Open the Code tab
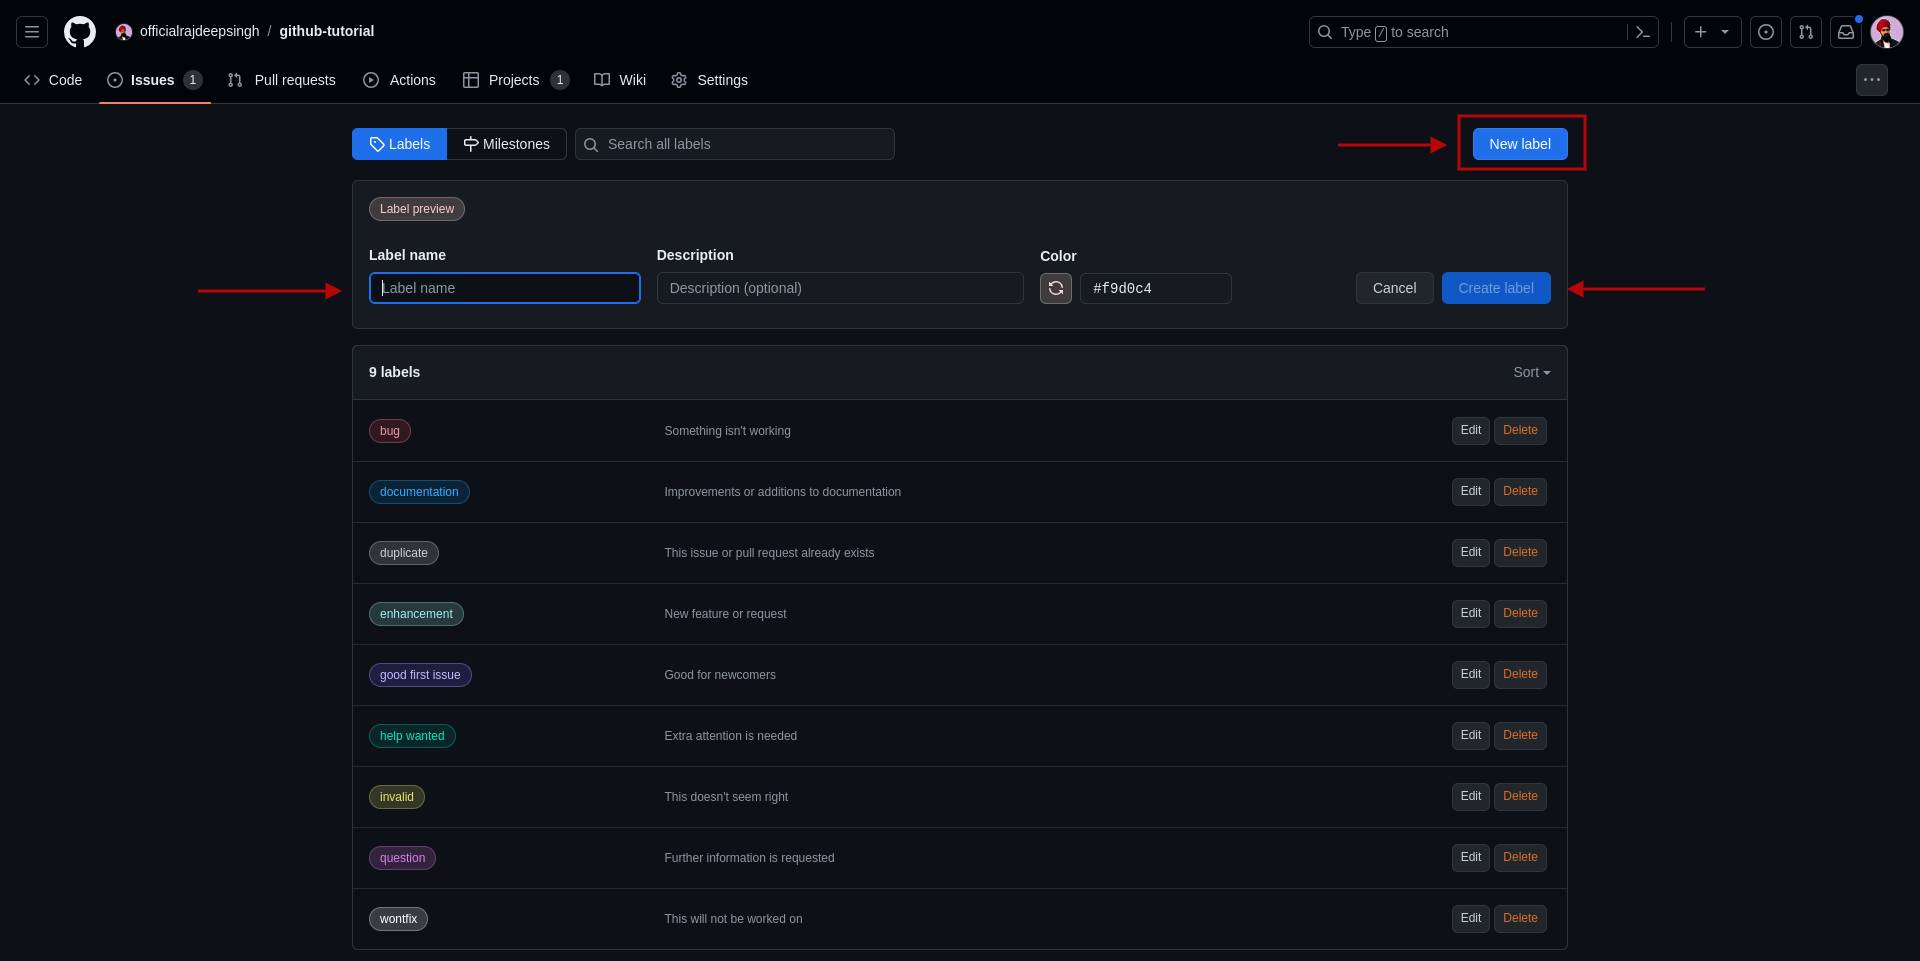The height and width of the screenshot is (961, 1920). click(x=53, y=80)
